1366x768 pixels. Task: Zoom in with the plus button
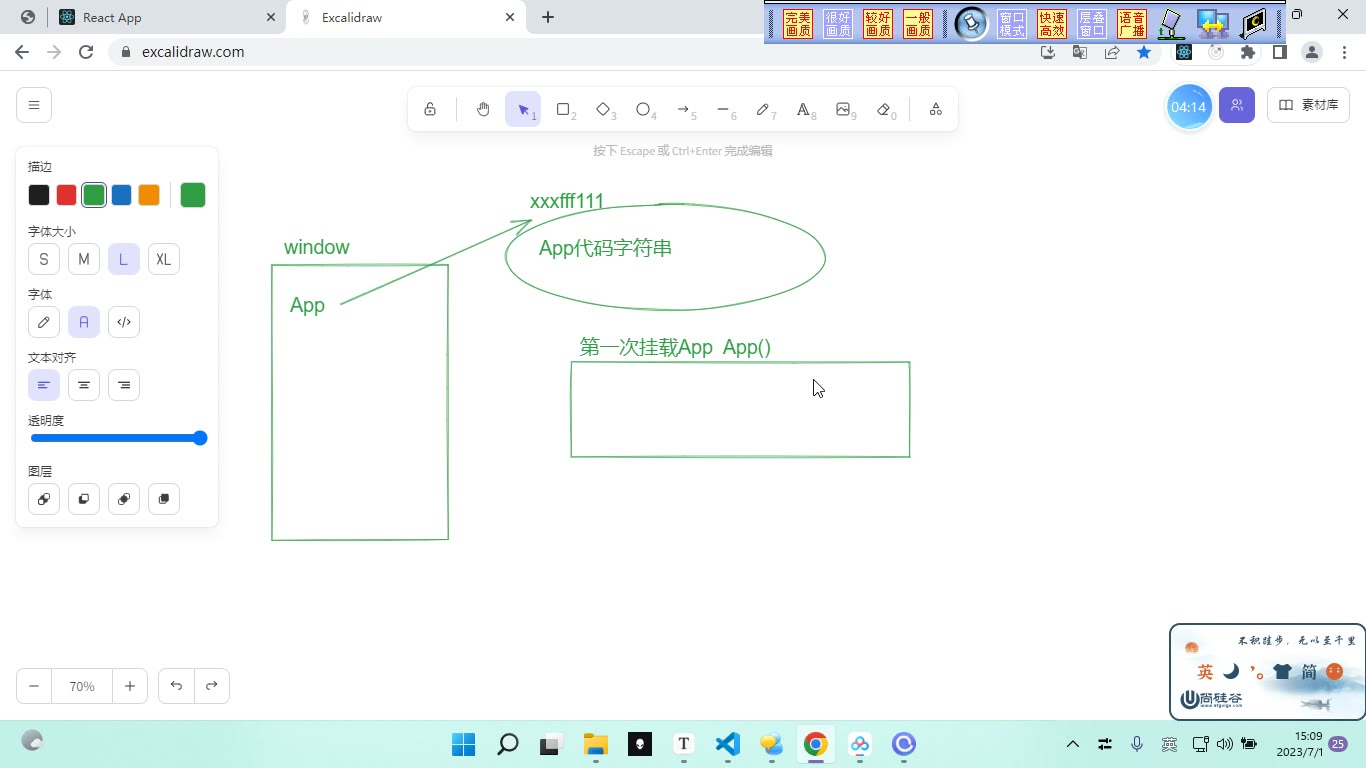pos(130,686)
